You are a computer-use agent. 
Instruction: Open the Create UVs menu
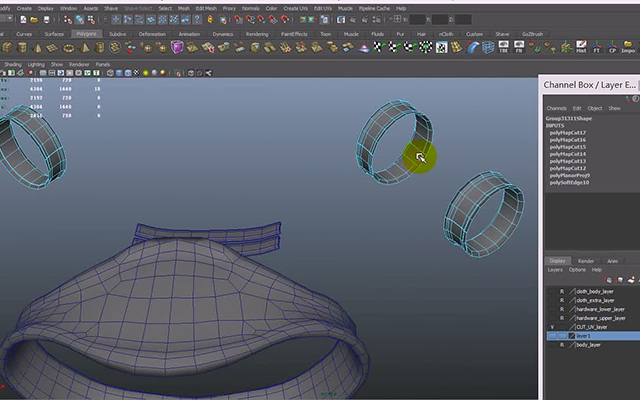point(296,8)
